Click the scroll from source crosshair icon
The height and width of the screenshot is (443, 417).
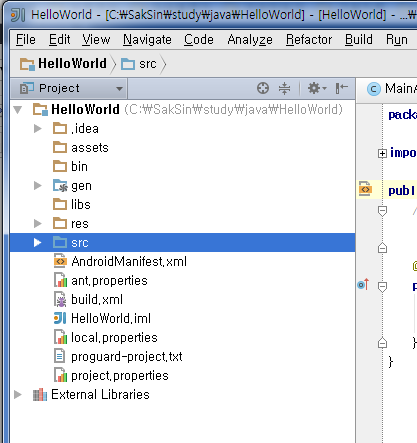[x=263, y=88]
